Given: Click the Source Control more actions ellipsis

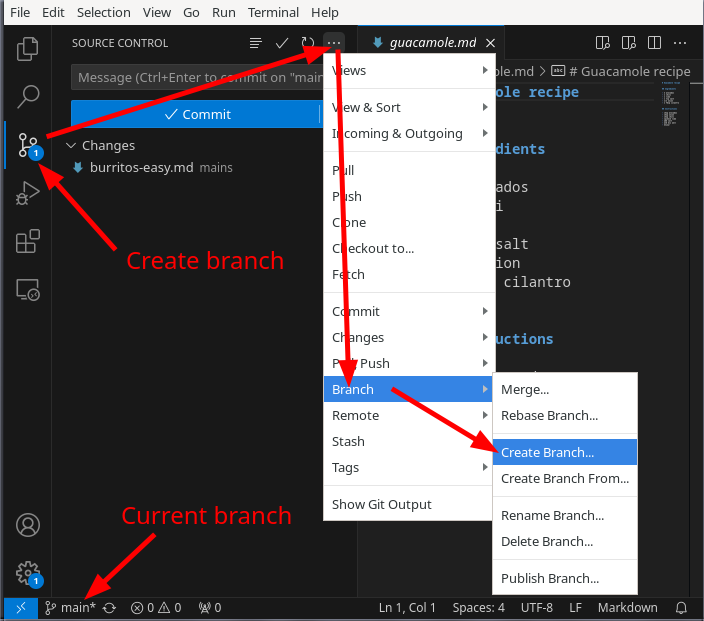Looking at the screenshot, I should tap(334, 43).
